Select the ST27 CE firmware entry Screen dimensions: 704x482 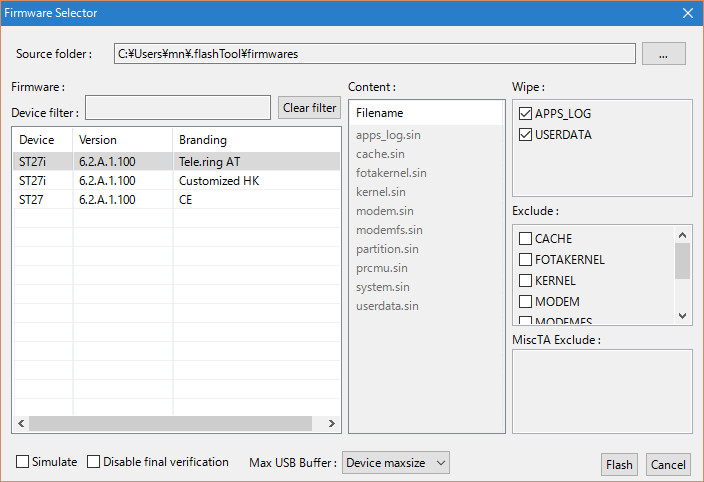click(x=176, y=200)
